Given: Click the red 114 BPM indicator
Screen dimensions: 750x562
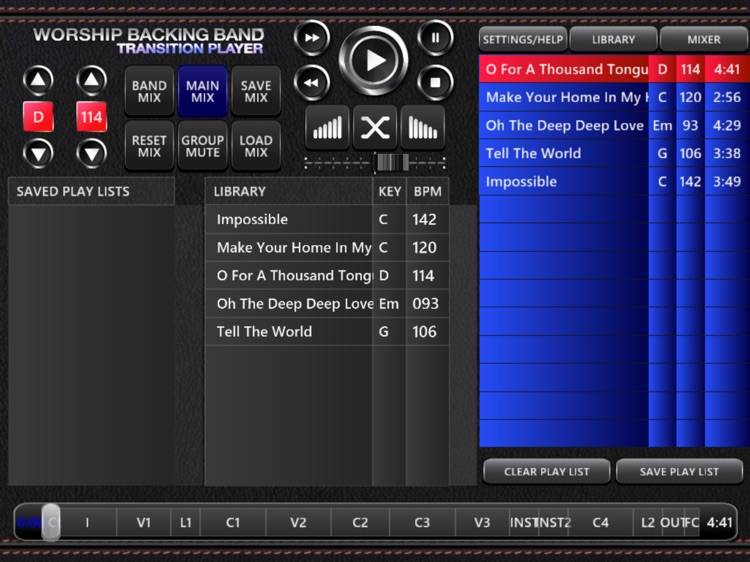Looking at the screenshot, I should point(91,117).
